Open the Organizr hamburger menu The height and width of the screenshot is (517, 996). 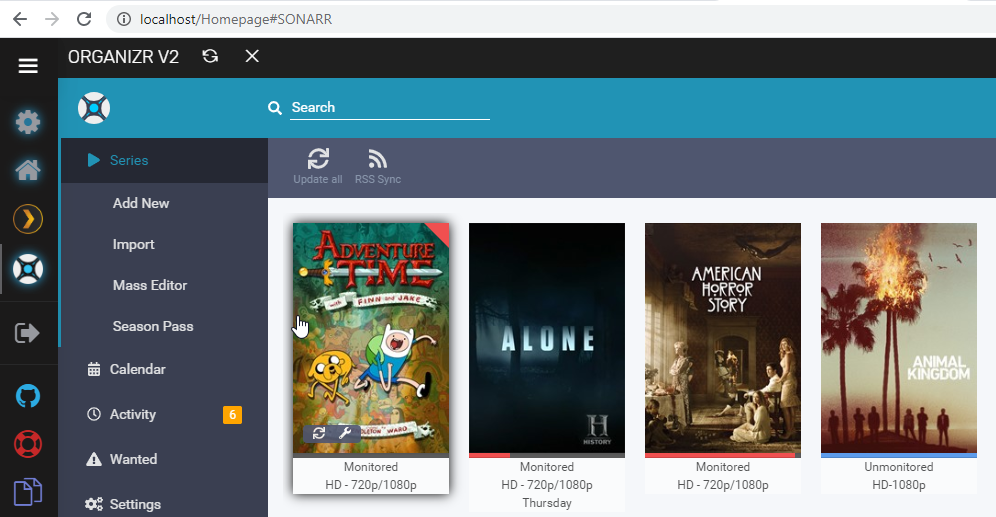click(x=28, y=65)
